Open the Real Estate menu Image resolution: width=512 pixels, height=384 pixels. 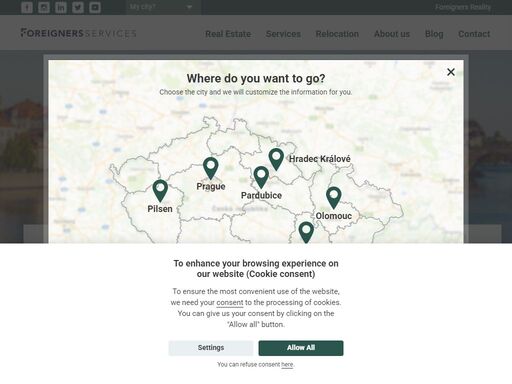[228, 34]
